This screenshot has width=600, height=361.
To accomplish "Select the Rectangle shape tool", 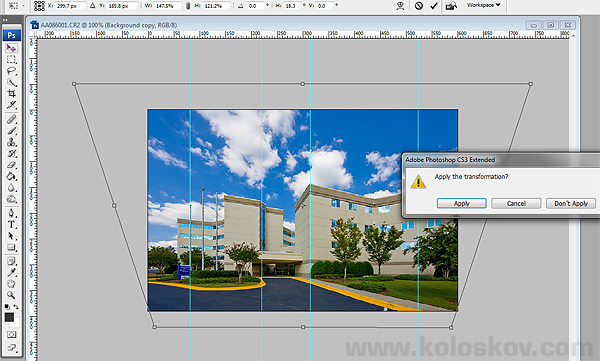I will (11, 247).
